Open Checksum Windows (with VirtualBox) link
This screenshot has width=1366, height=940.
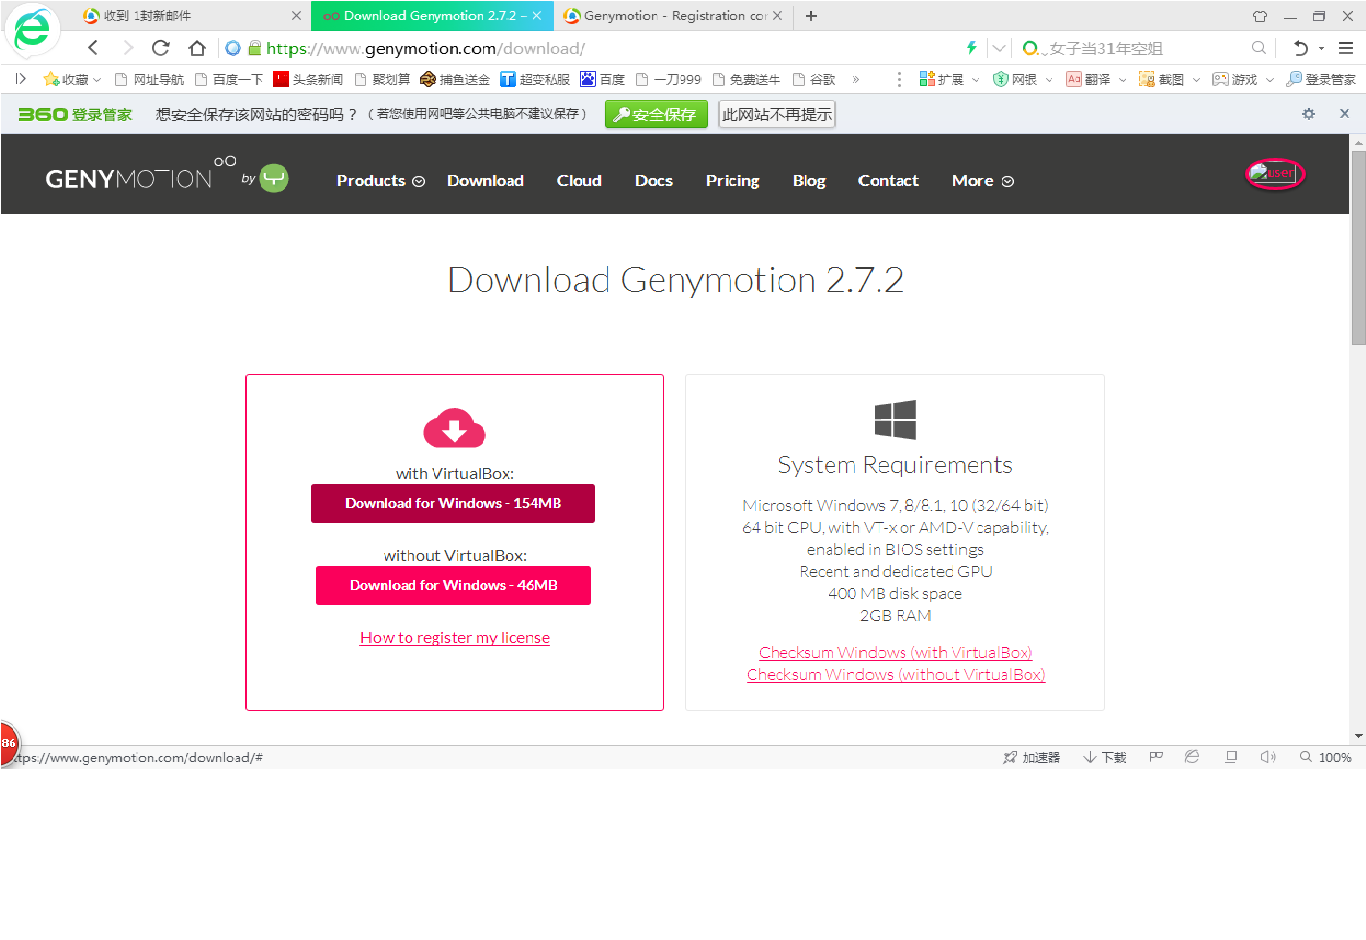pos(895,652)
